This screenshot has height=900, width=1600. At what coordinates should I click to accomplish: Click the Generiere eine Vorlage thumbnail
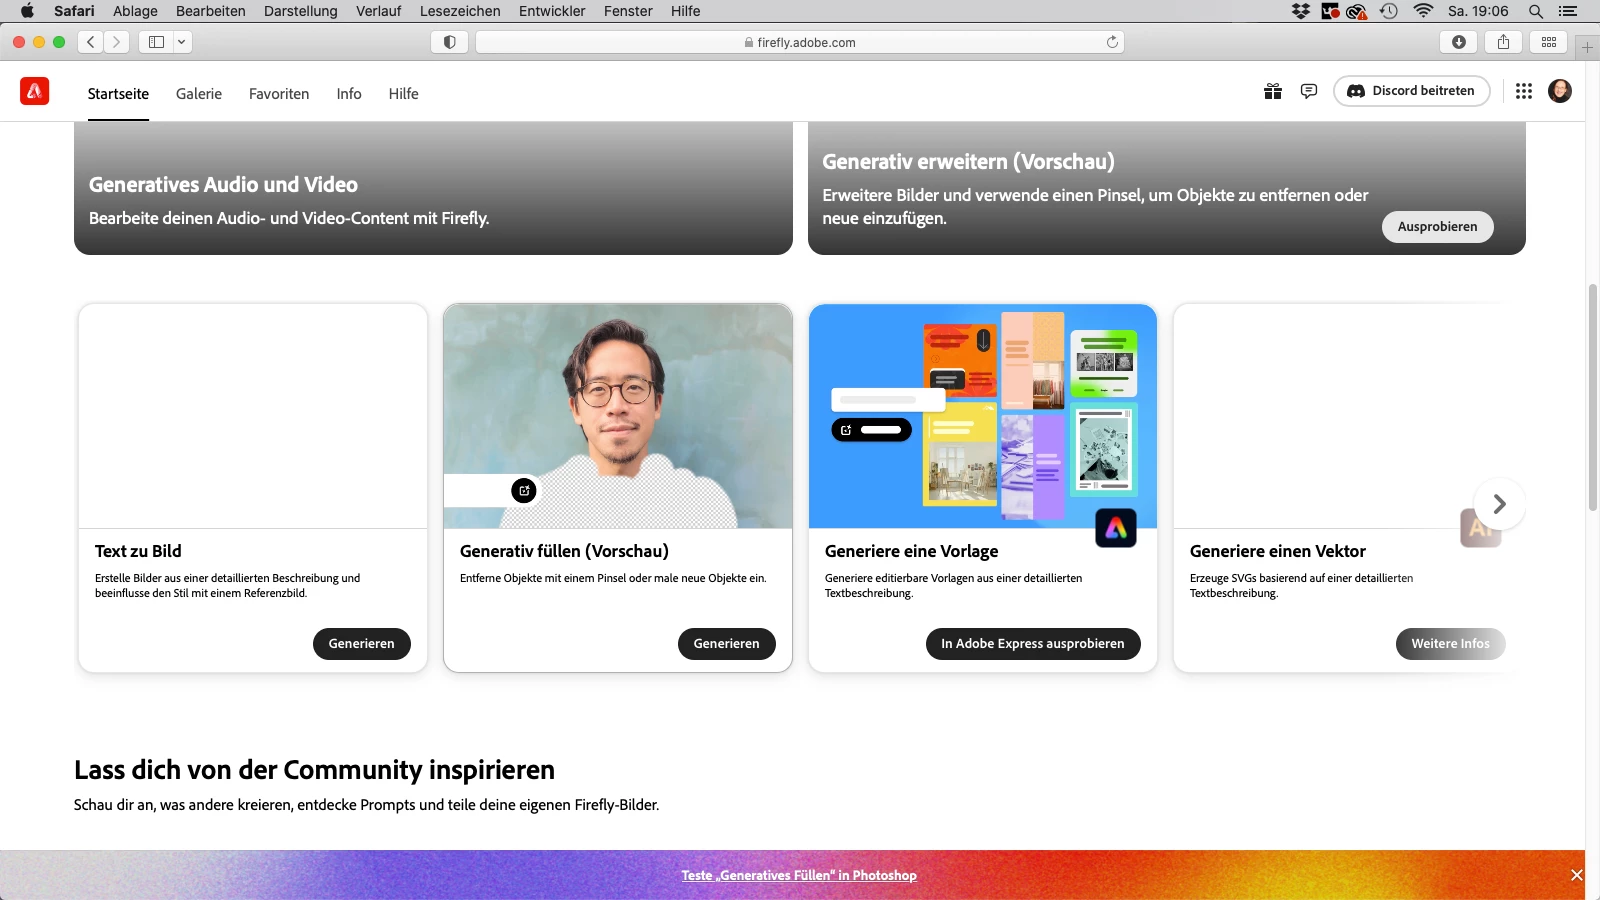click(x=983, y=416)
